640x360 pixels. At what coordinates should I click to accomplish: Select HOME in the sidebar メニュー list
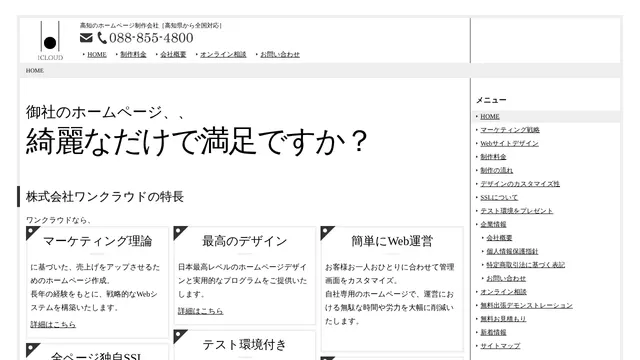click(x=490, y=117)
